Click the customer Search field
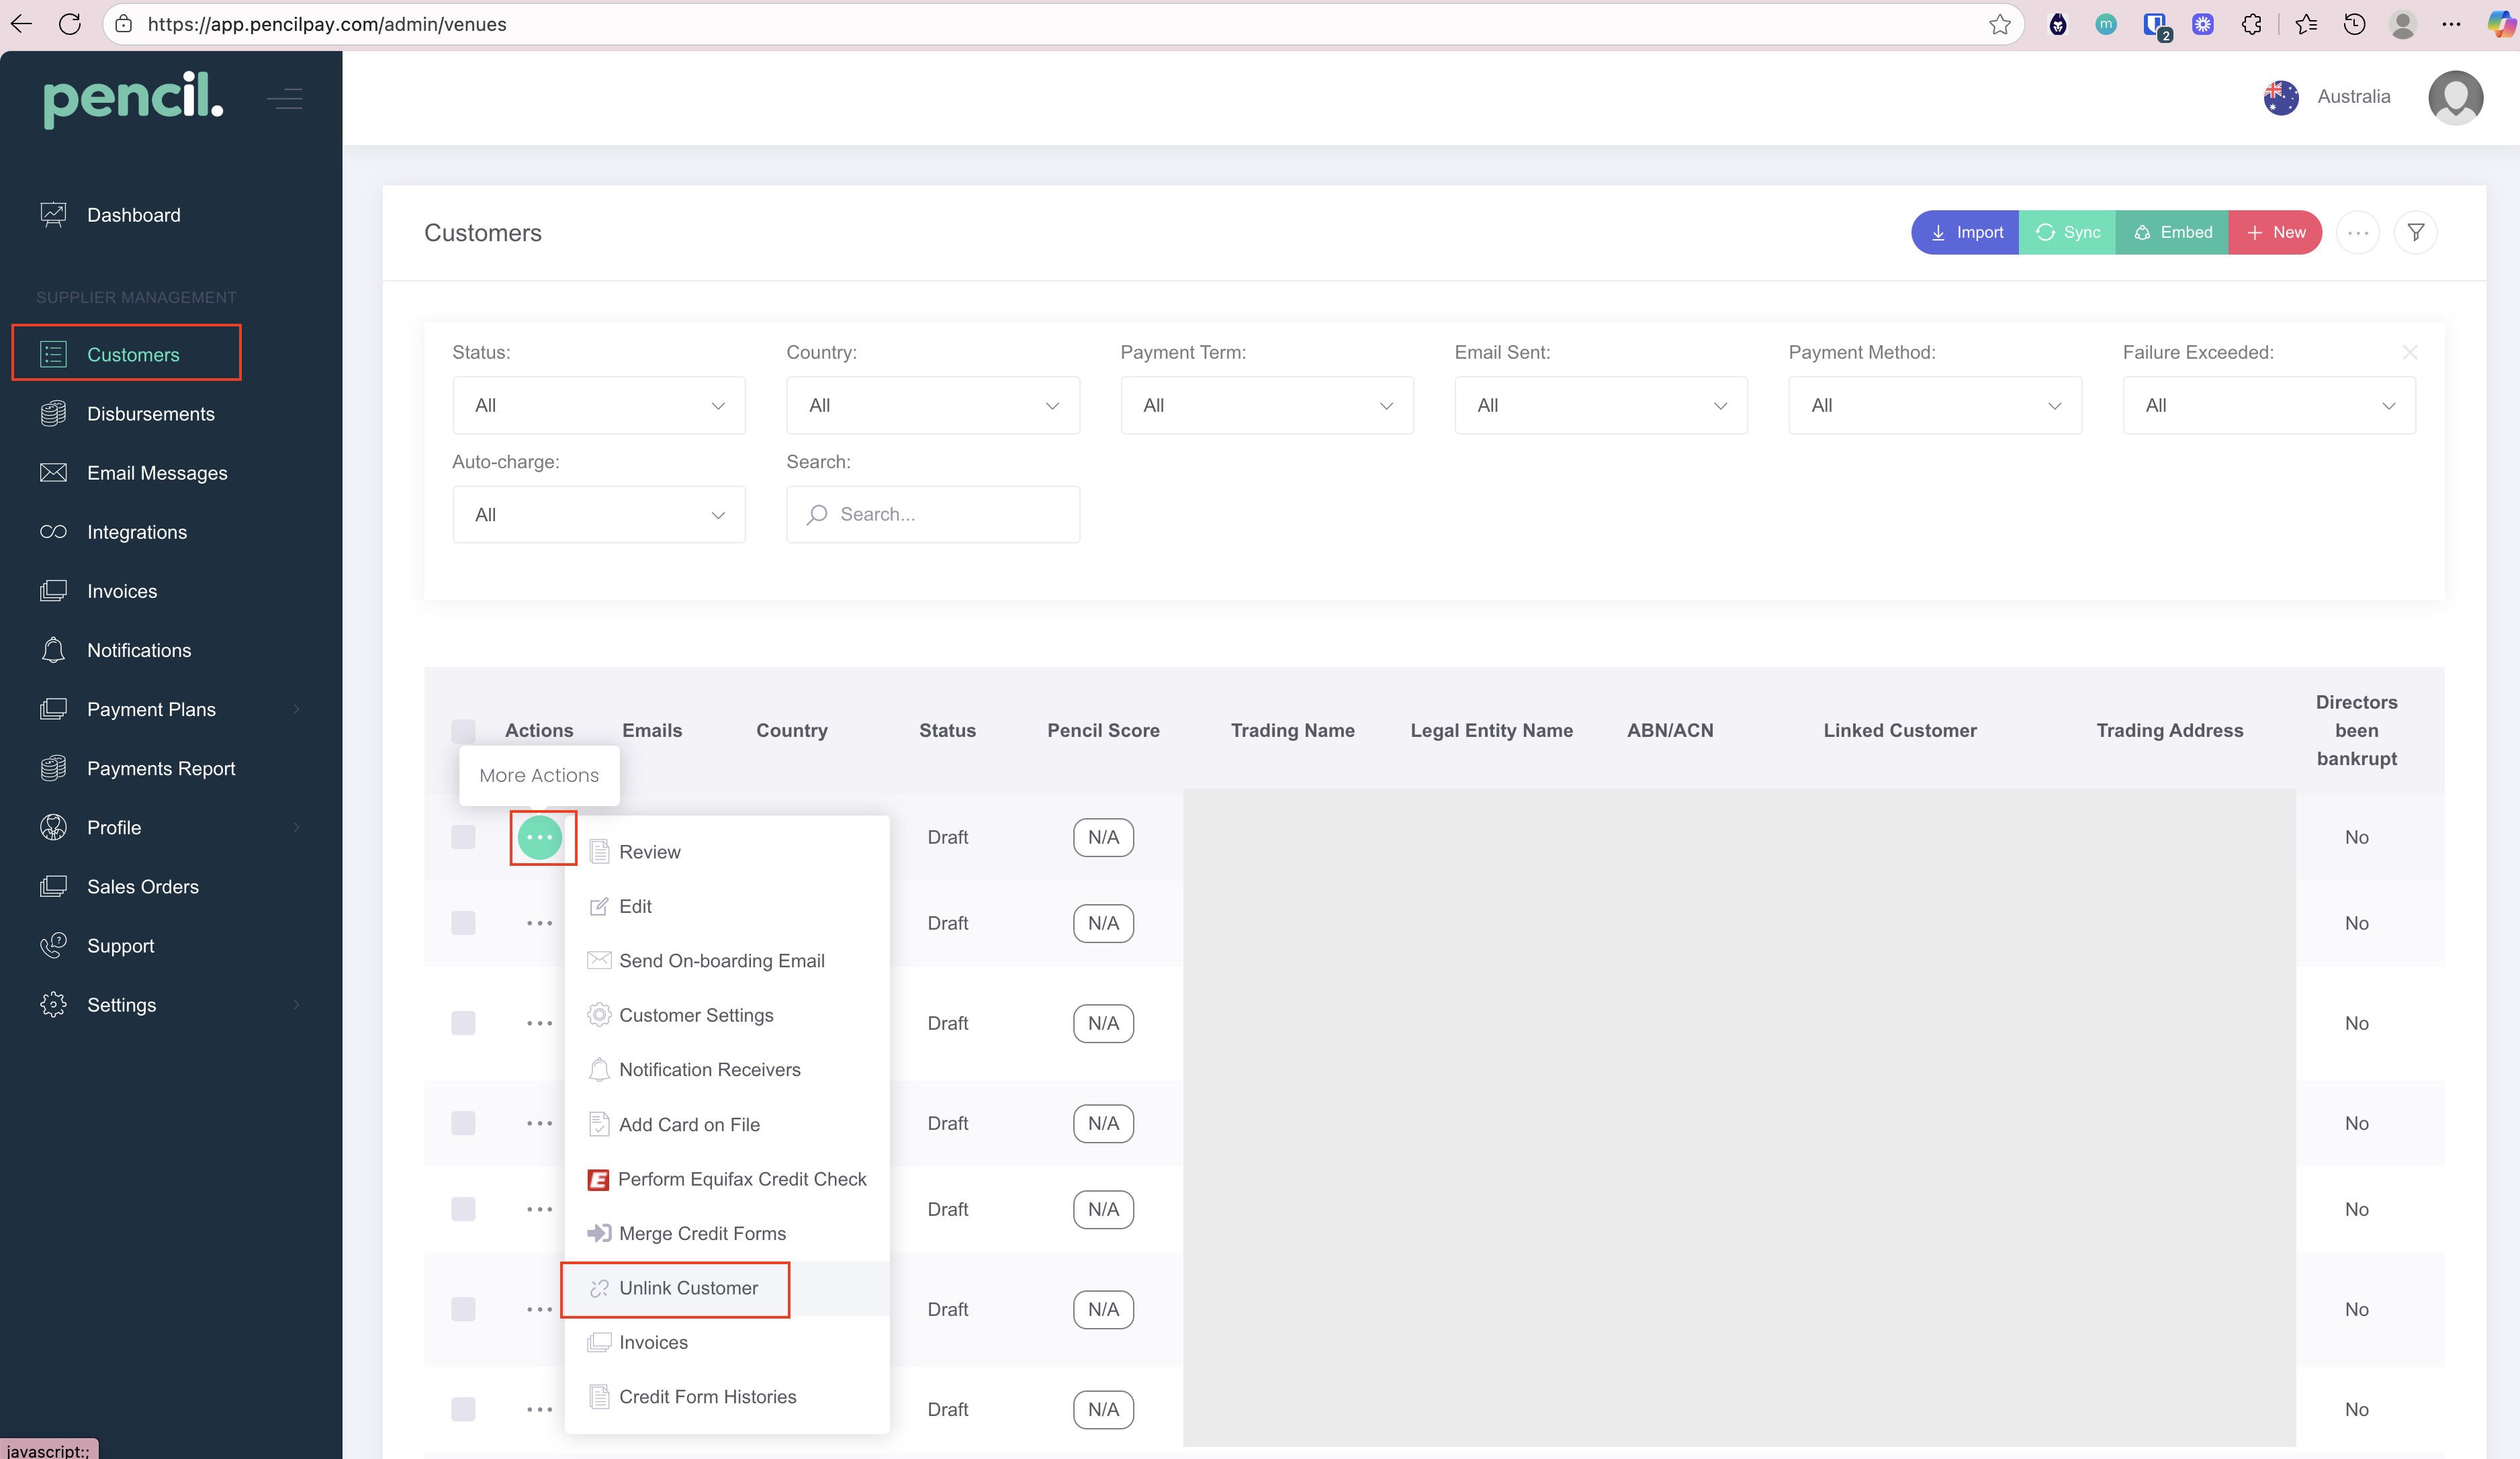This screenshot has height=1459, width=2520. tap(932, 514)
